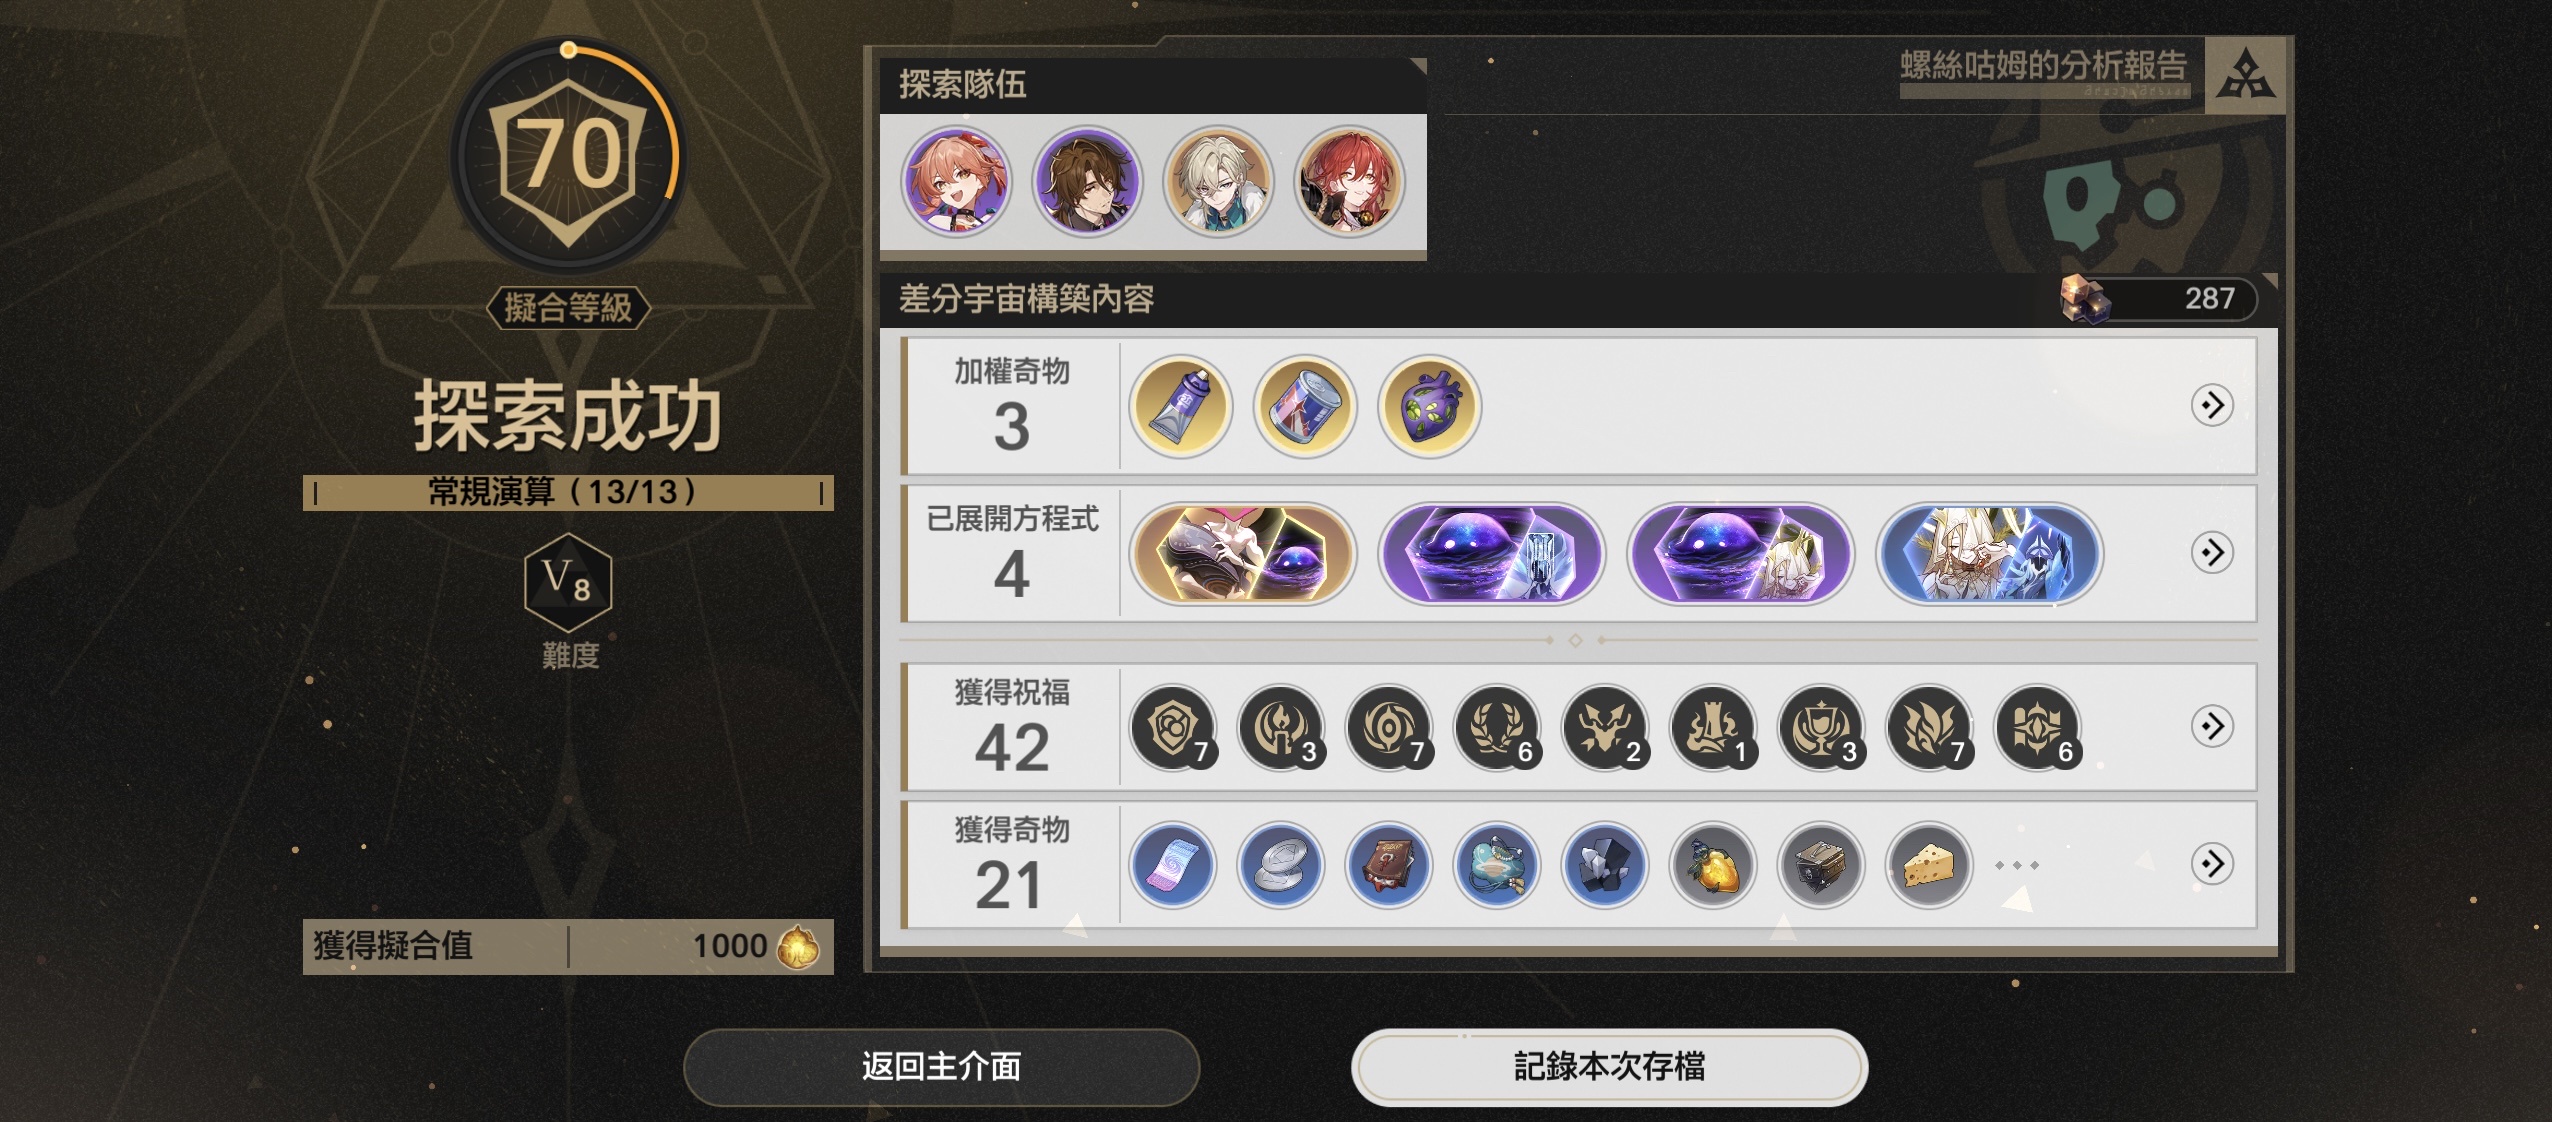Click the paint tube weighted curio icon
The image size is (2552, 1122).
click(x=1180, y=406)
